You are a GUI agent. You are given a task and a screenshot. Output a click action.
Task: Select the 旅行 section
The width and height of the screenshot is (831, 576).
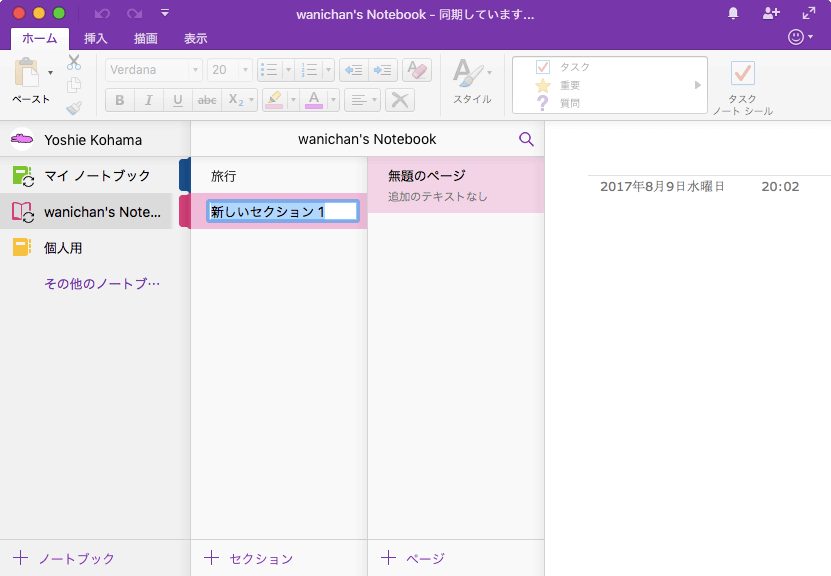click(x=278, y=176)
